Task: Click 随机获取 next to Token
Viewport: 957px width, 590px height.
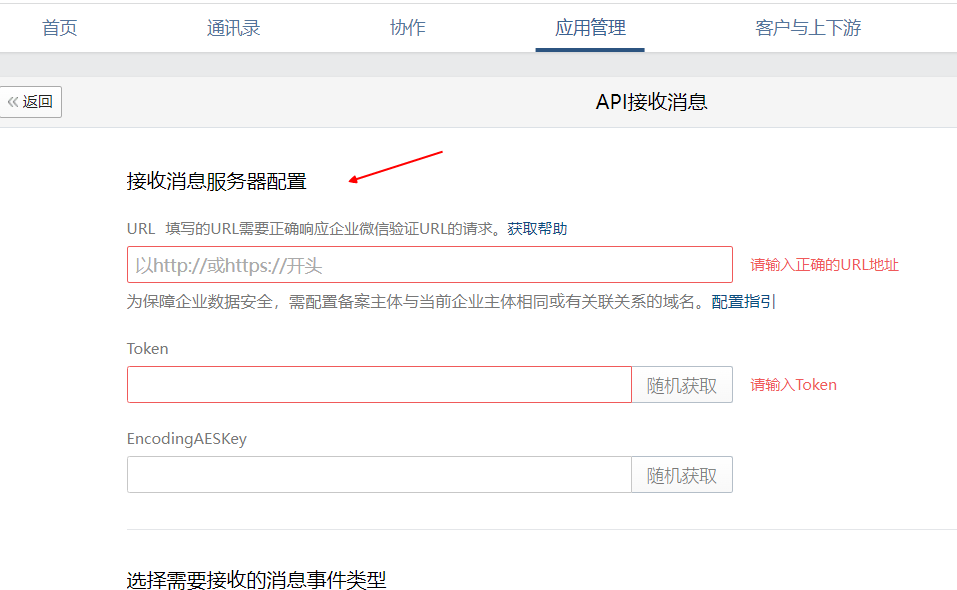Action: 682,384
